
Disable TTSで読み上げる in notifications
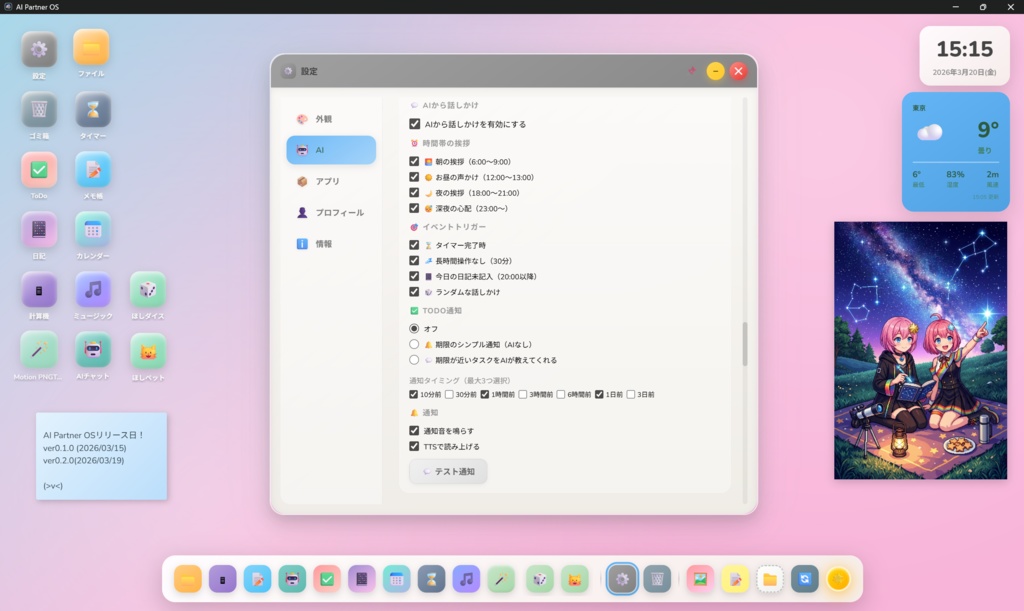415,448
